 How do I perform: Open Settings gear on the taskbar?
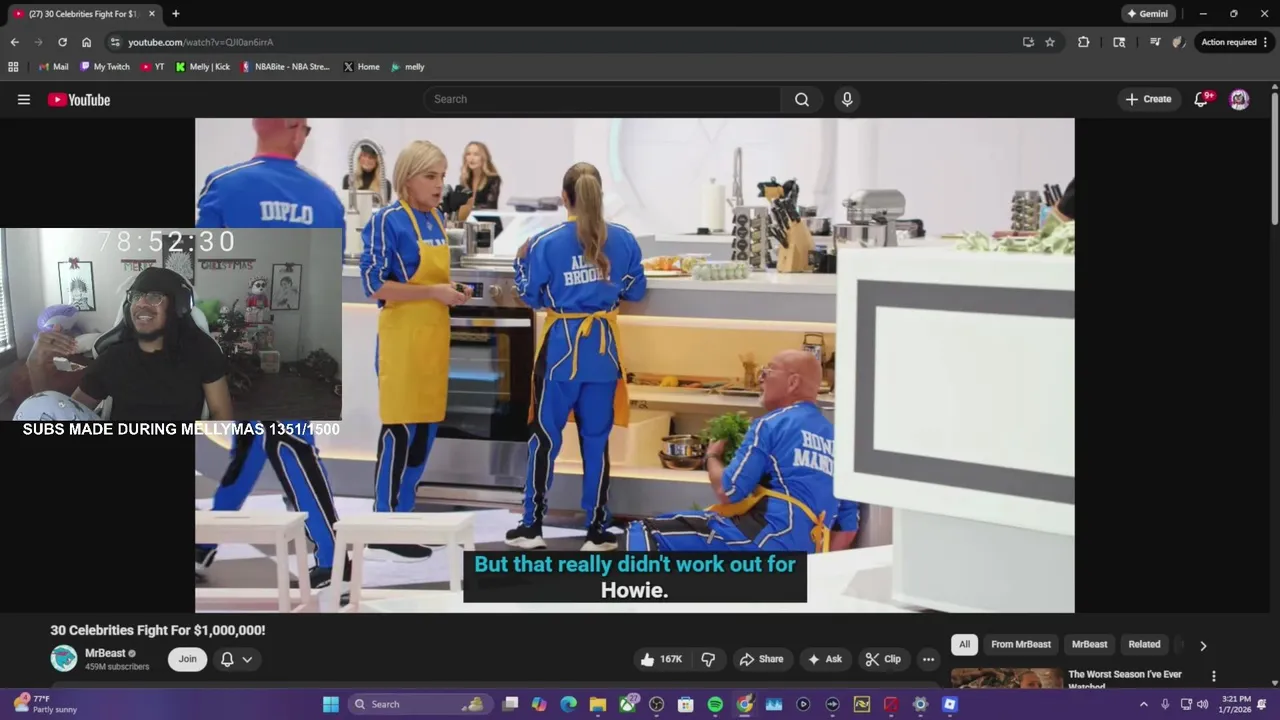[x=920, y=704]
